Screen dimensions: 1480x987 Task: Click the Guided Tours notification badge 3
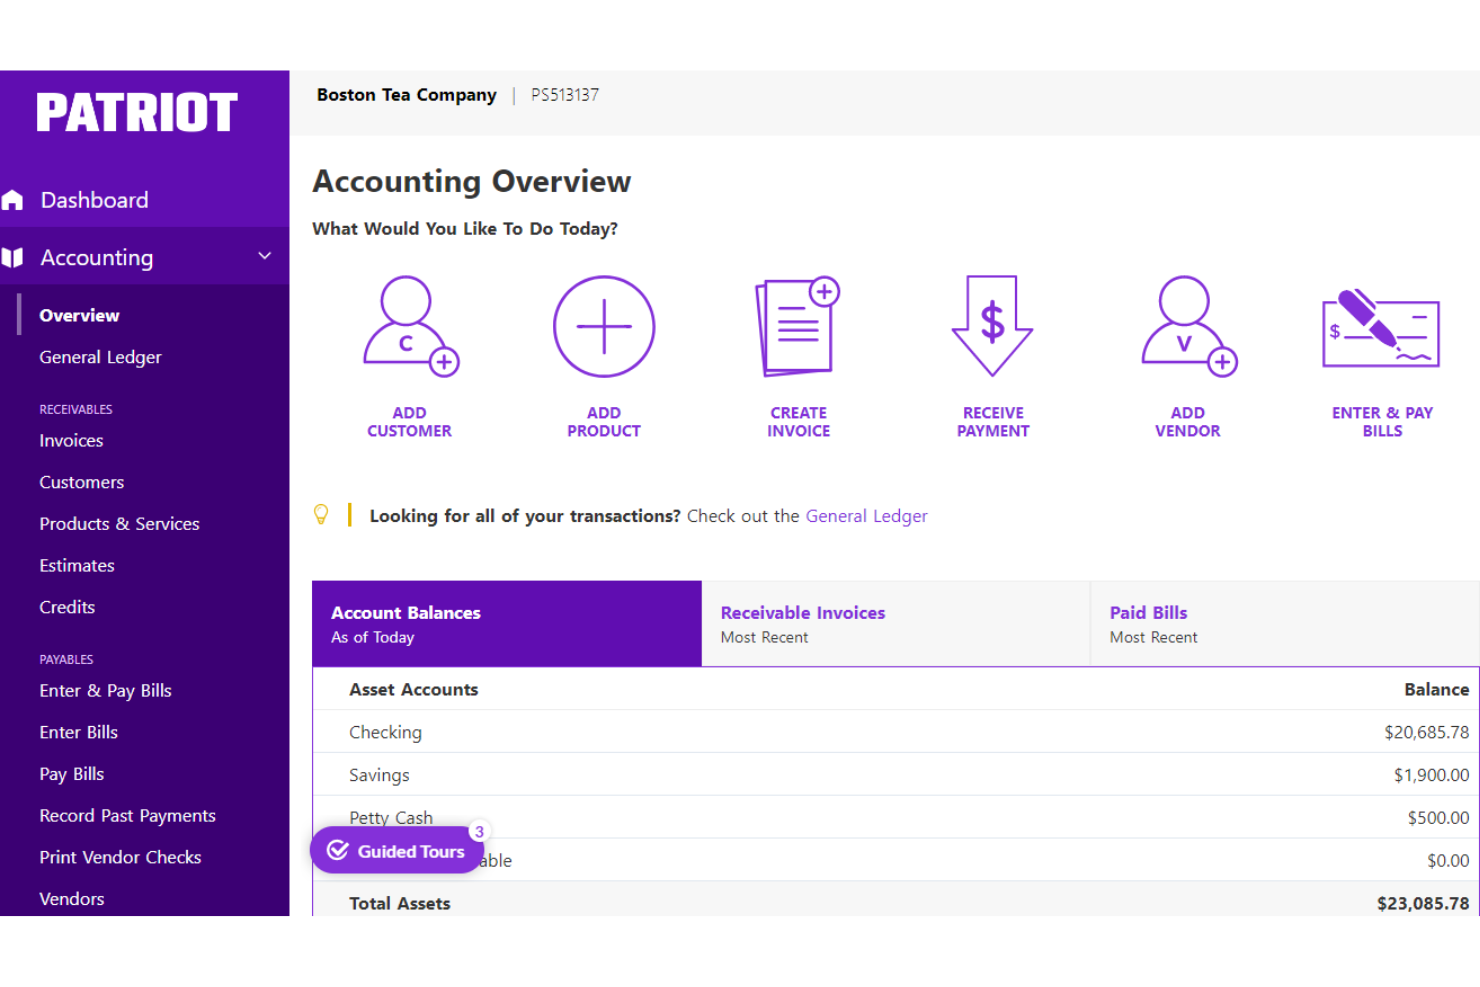pos(479,831)
